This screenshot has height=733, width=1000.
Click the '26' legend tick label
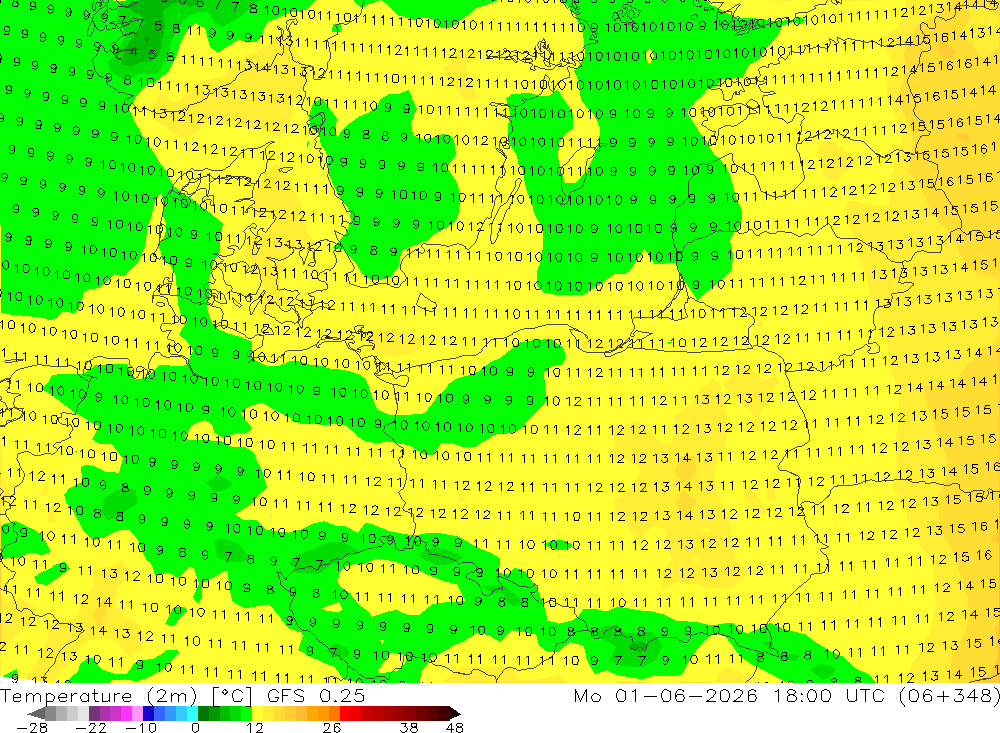coord(332,727)
